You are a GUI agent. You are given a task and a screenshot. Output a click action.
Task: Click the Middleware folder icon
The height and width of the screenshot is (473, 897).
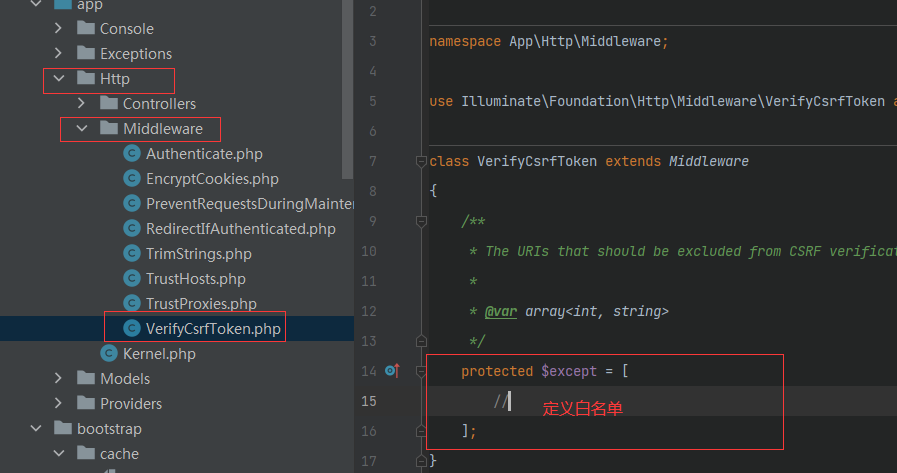(109, 128)
